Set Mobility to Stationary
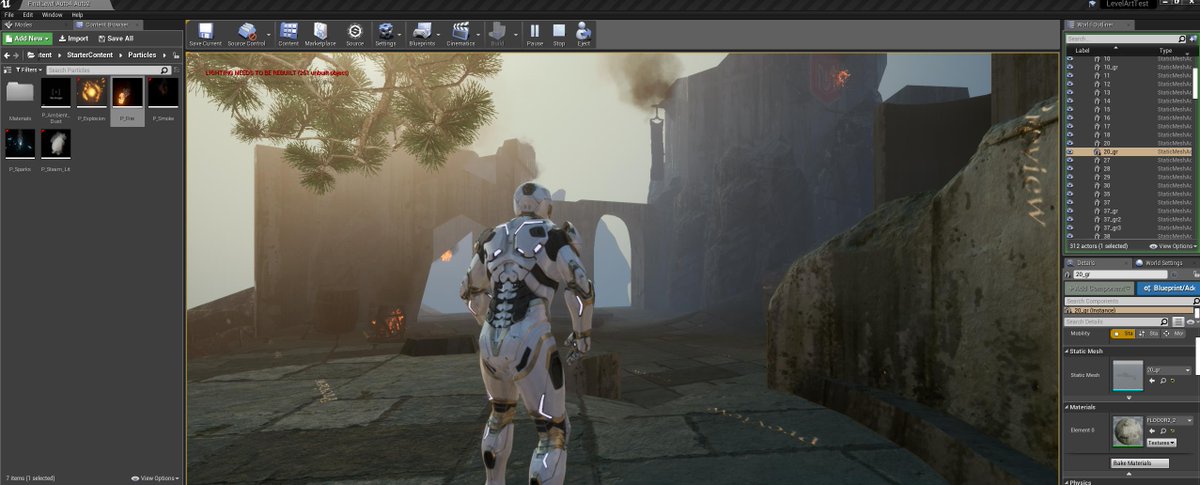Viewport: 1200px width, 485px height. click(x=1148, y=333)
